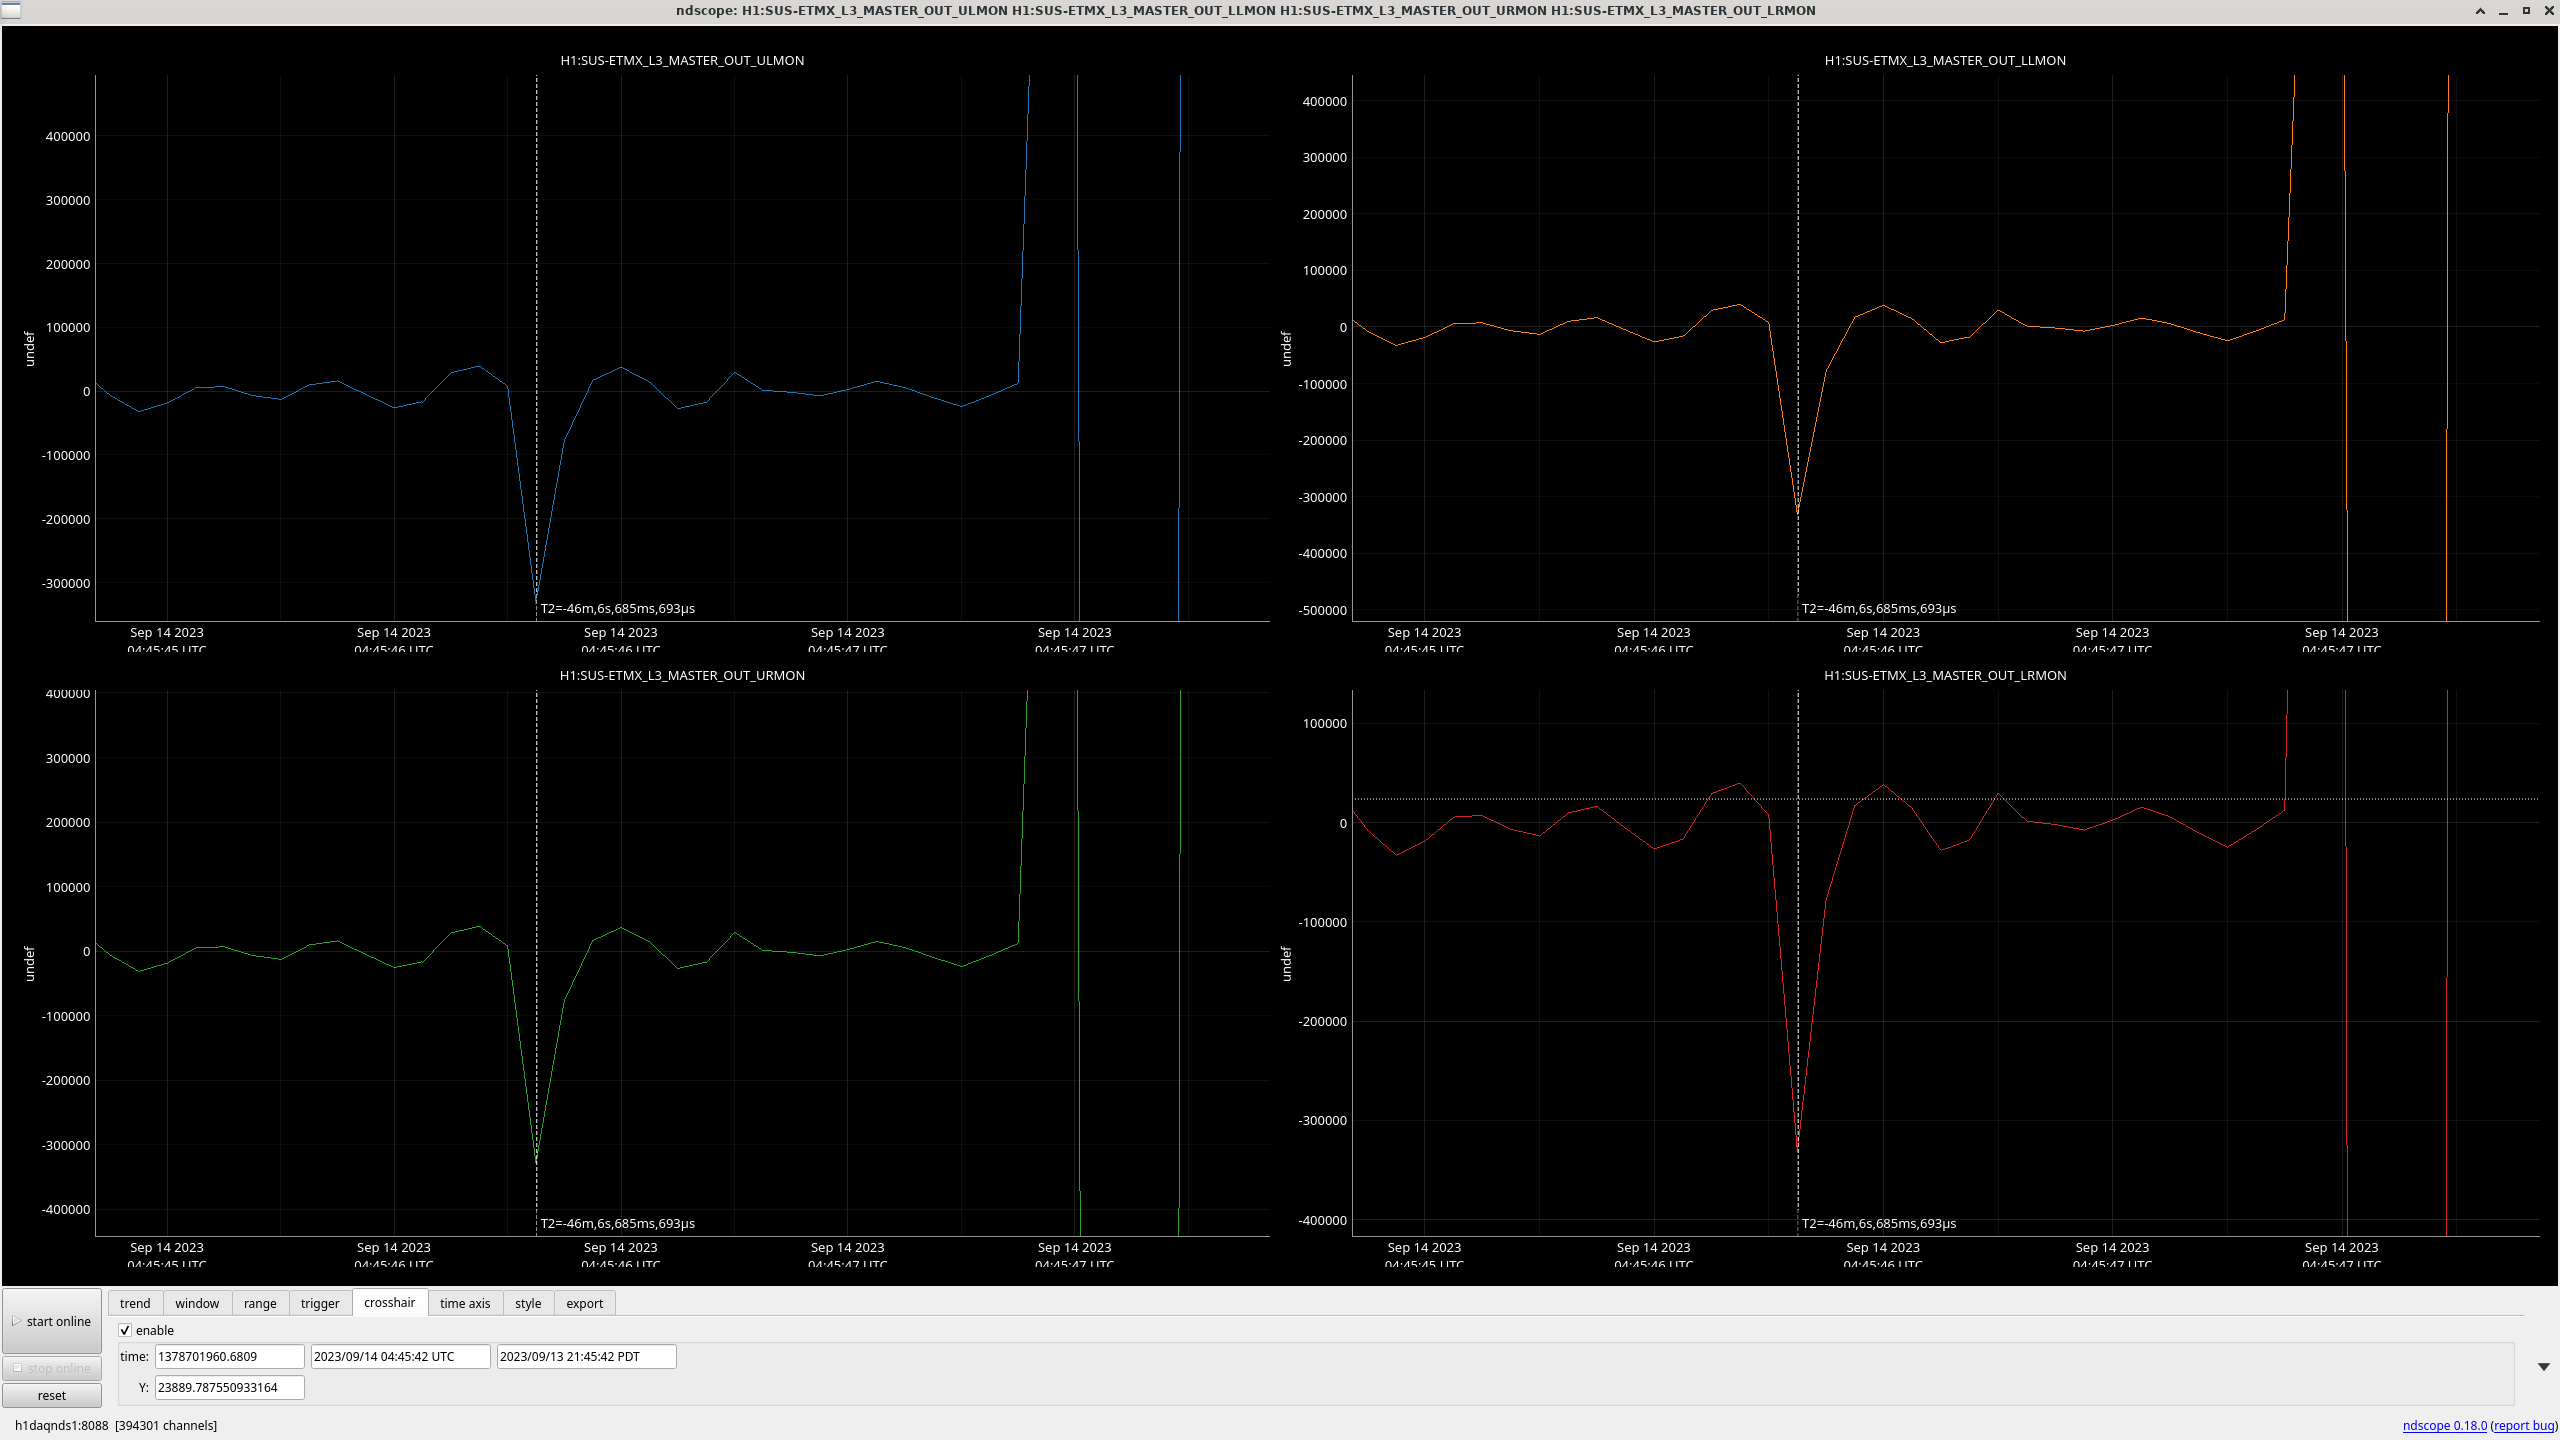Viewport: 2560px width, 1440px height.
Task: Click the h1daqnds1:8088 server status text
Action: (x=61, y=1425)
